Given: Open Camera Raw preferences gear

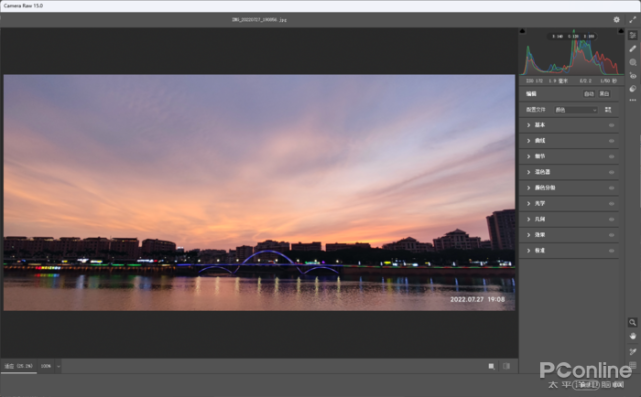Looking at the screenshot, I should 616,20.
